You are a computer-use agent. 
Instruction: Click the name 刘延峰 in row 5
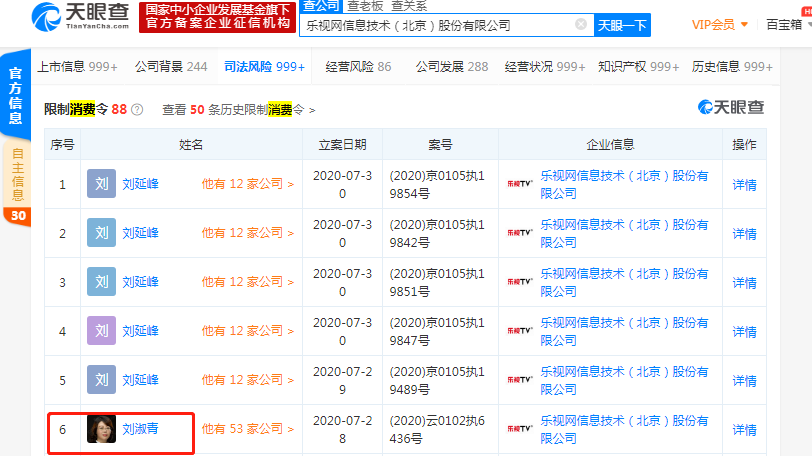pyautogui.click(x=140, y=379)
